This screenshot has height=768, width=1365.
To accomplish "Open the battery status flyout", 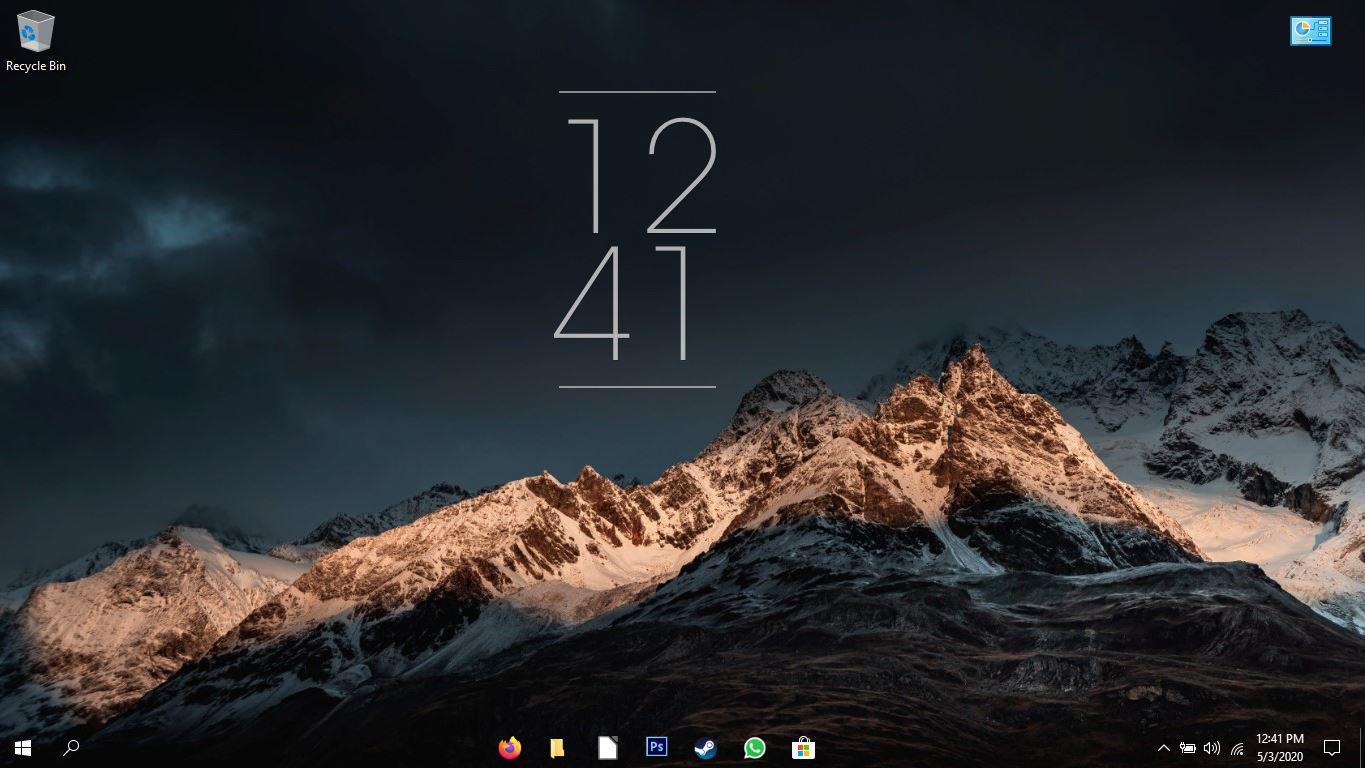I will [x=1188, y=747].
